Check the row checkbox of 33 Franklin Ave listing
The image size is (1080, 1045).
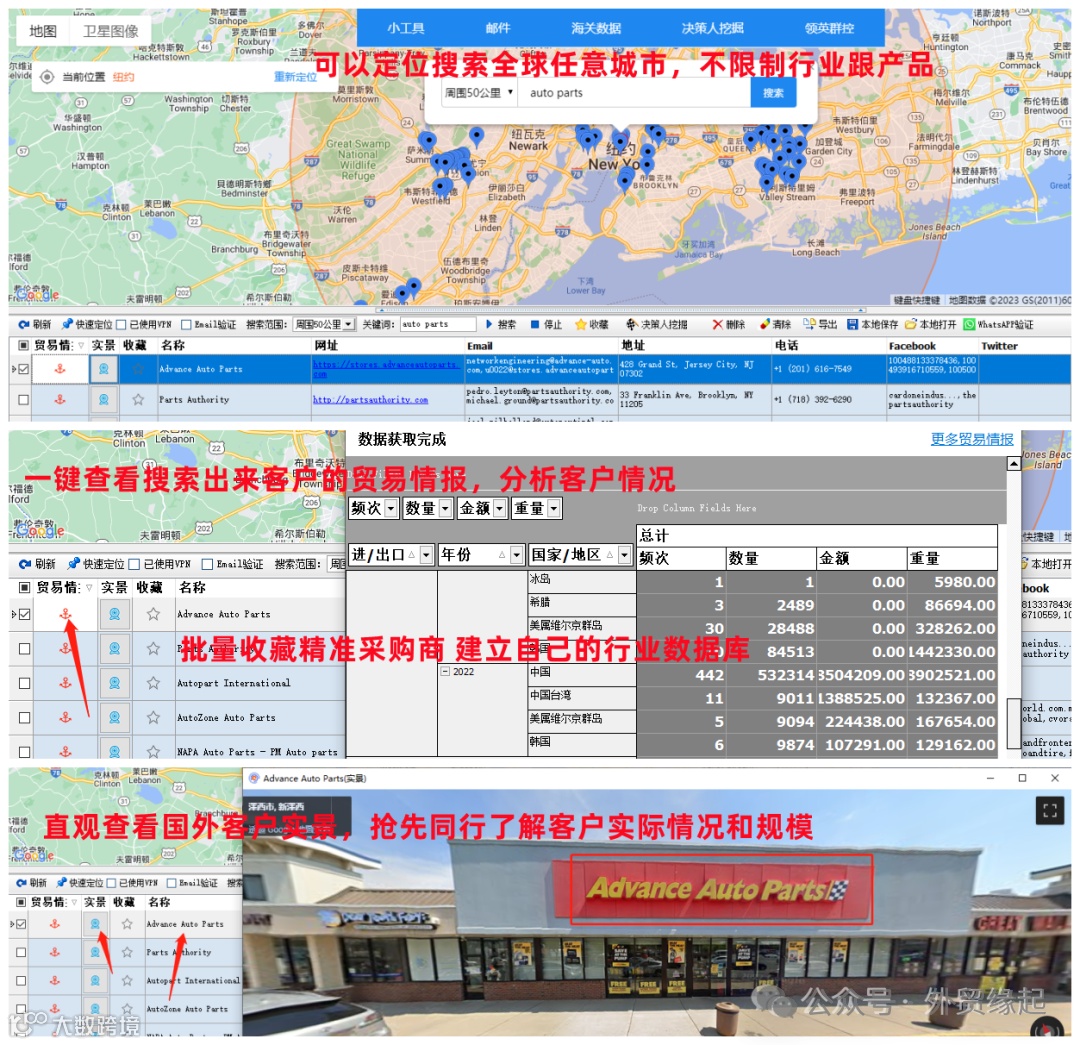pos(23,400)
